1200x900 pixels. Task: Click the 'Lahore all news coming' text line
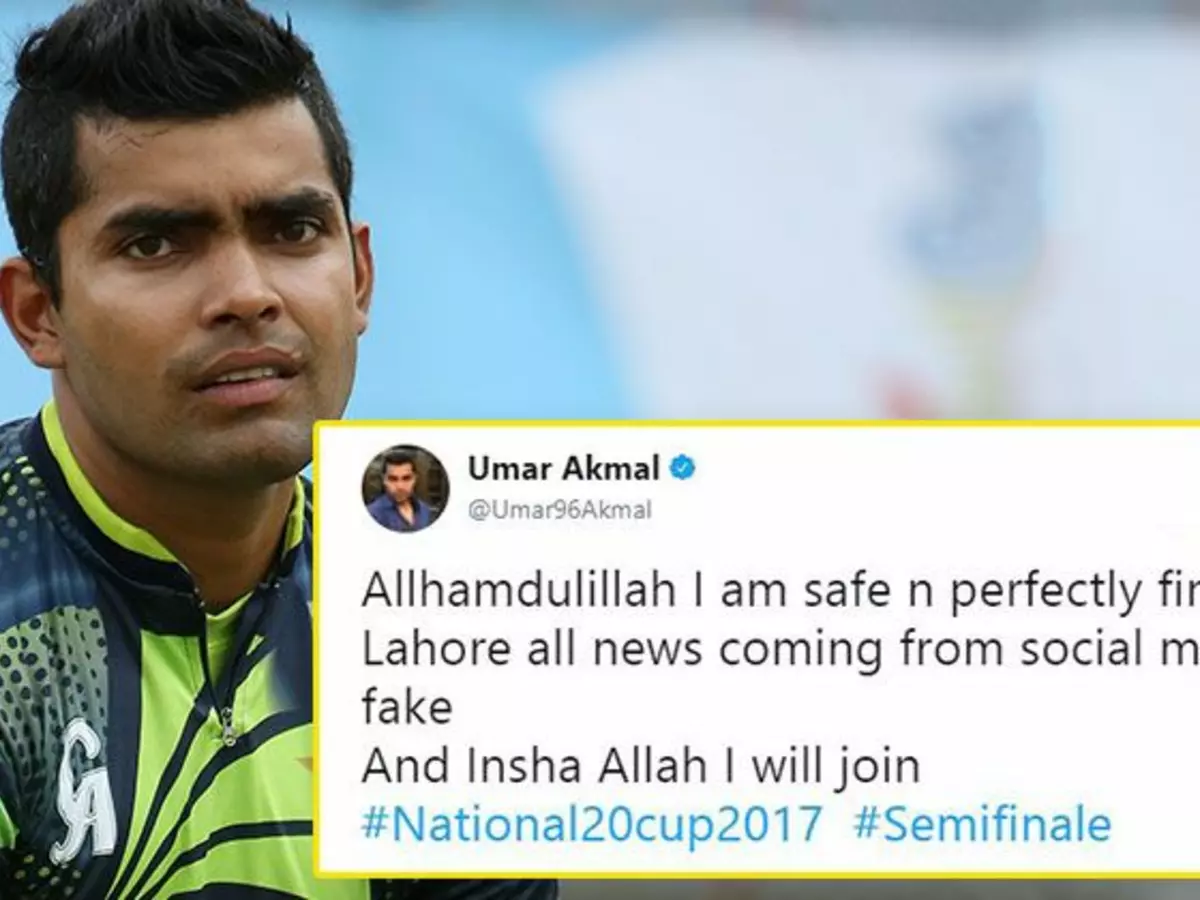(x=780, y=651)
